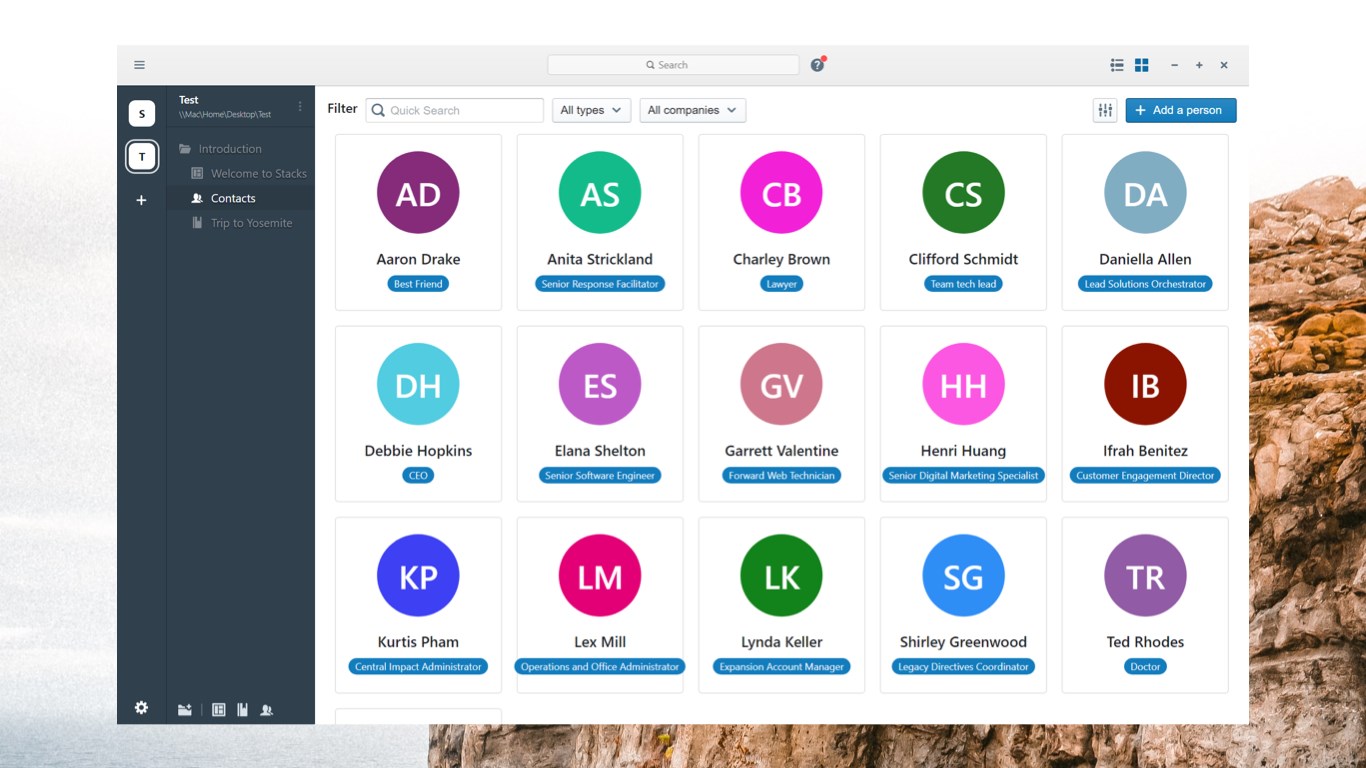
Task: Click the Lead Solutions Orchestrator tag
Action: pos(1145,284)
